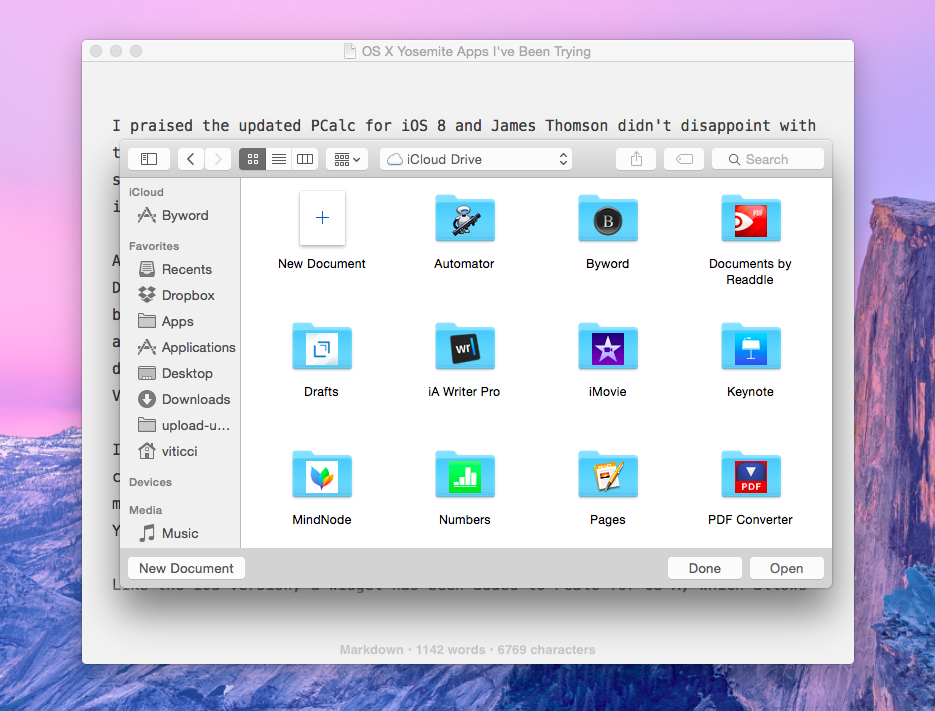This screenshot has width=935, height=711.
Task: Click the Favorites sidebar heading
Action: pyautogui.click(x=154, y=246)
